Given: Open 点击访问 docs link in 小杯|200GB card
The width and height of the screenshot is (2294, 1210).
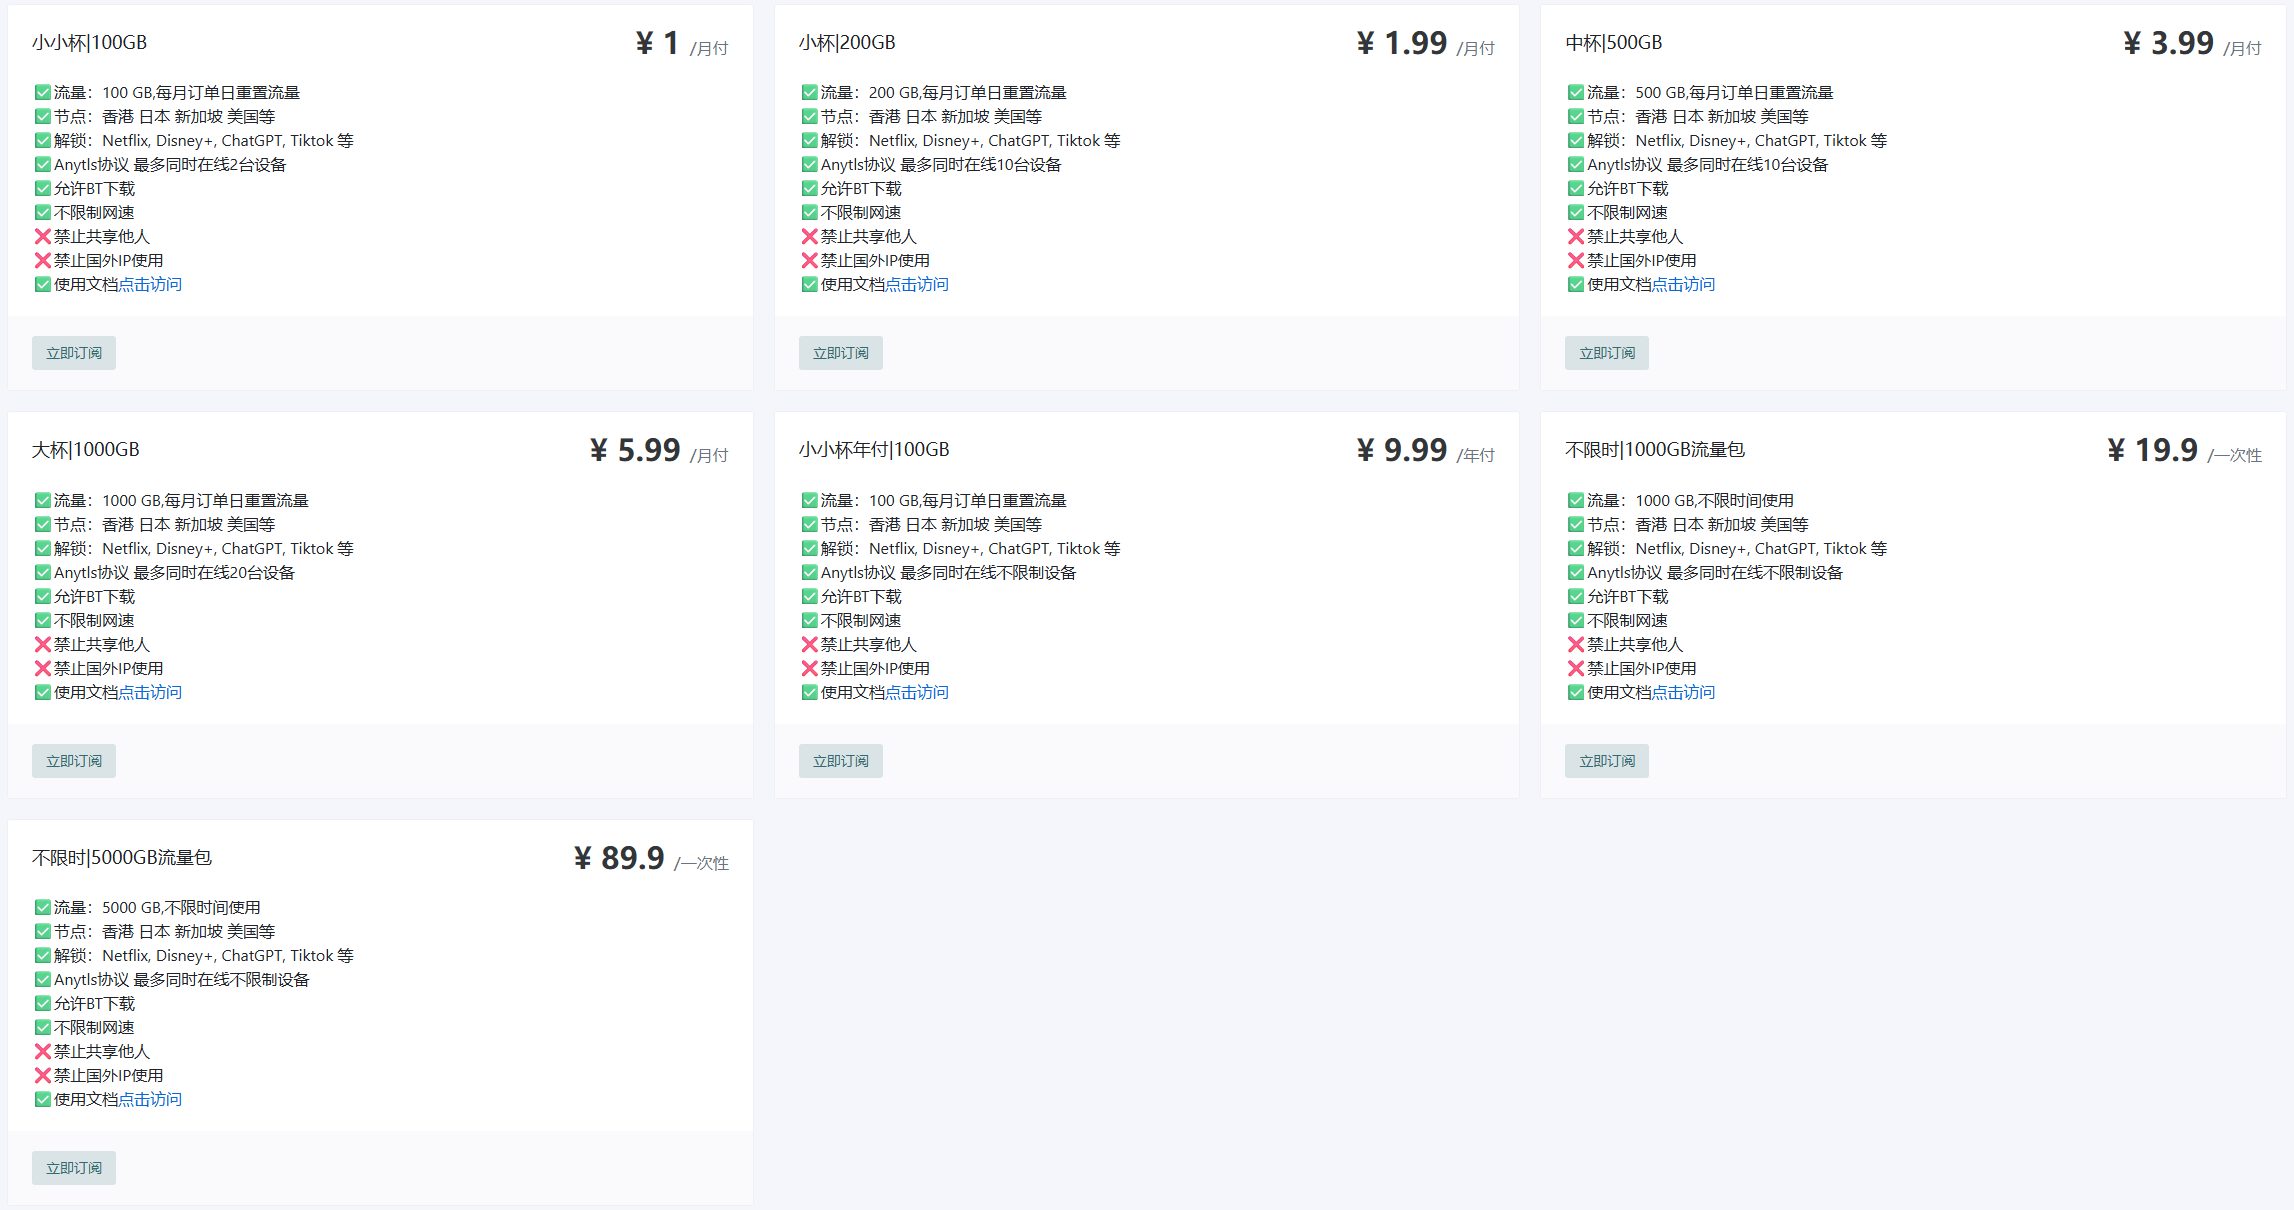Looking at the screenshot, I should (x=917, y=285).
